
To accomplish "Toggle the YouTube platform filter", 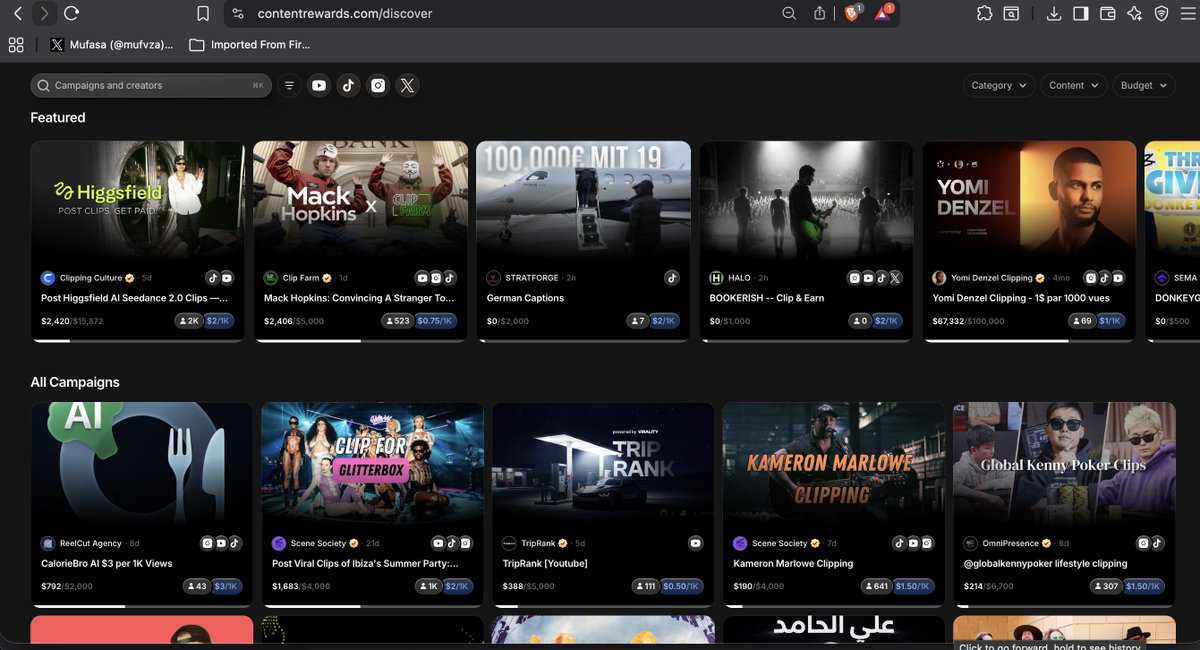I will pyautogui.click(x=319, y=86).
